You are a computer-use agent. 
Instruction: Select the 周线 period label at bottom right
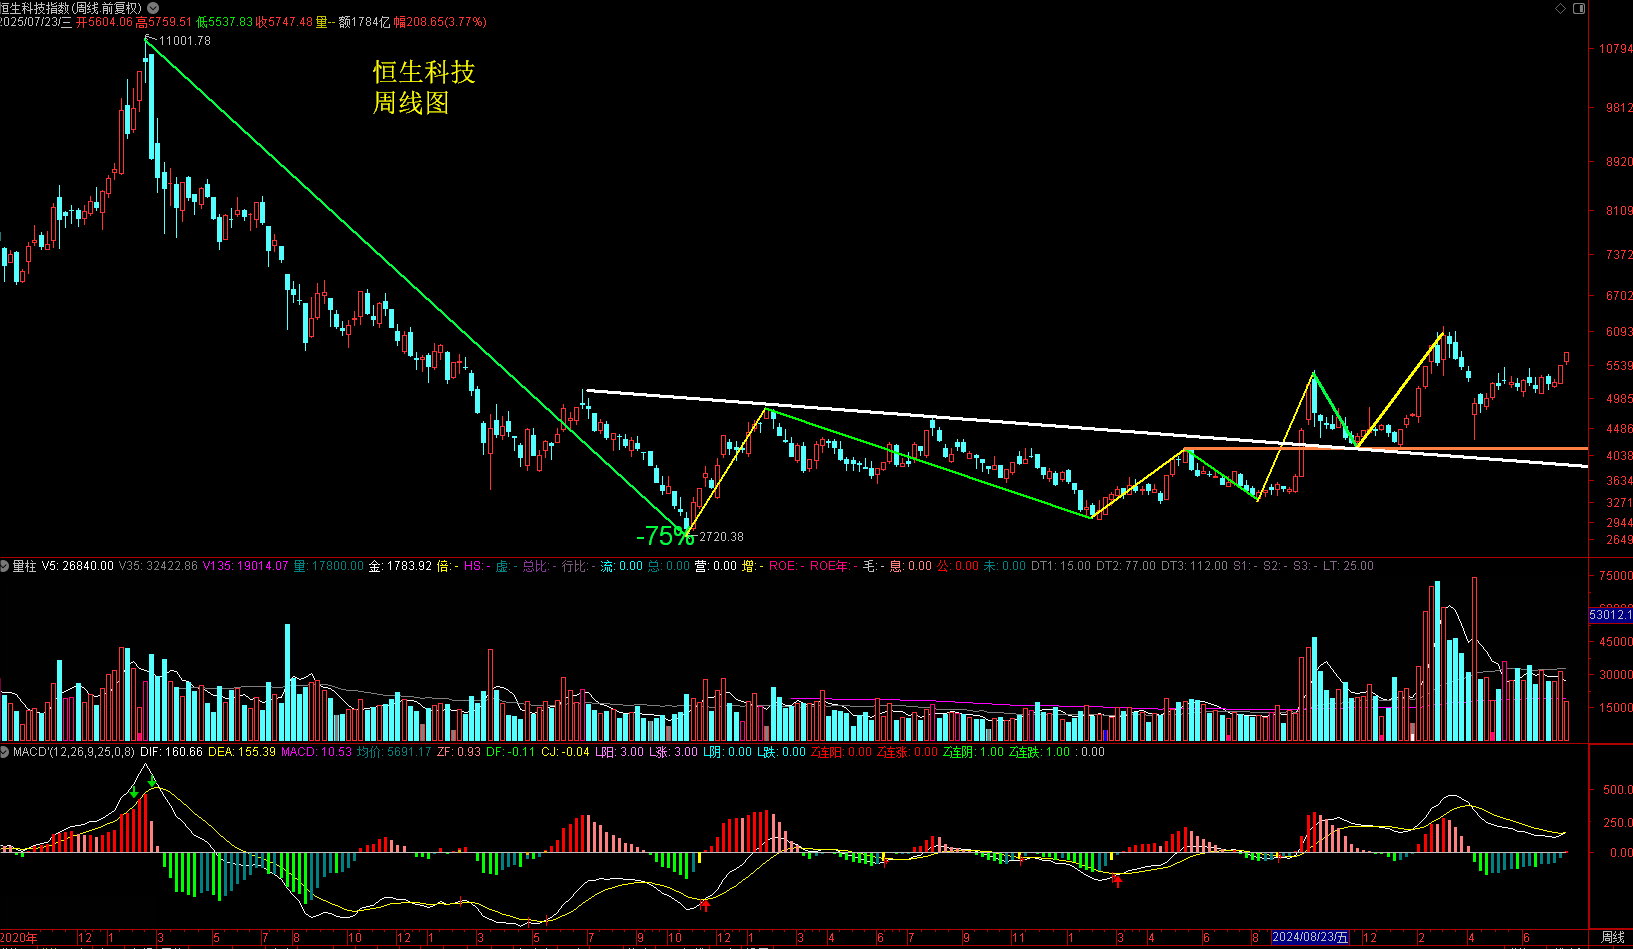1612,937
